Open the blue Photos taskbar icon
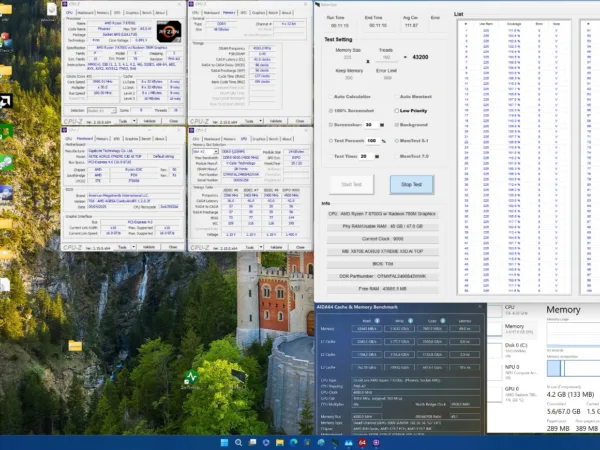This screenshot has width=600, height=450. 348,442
